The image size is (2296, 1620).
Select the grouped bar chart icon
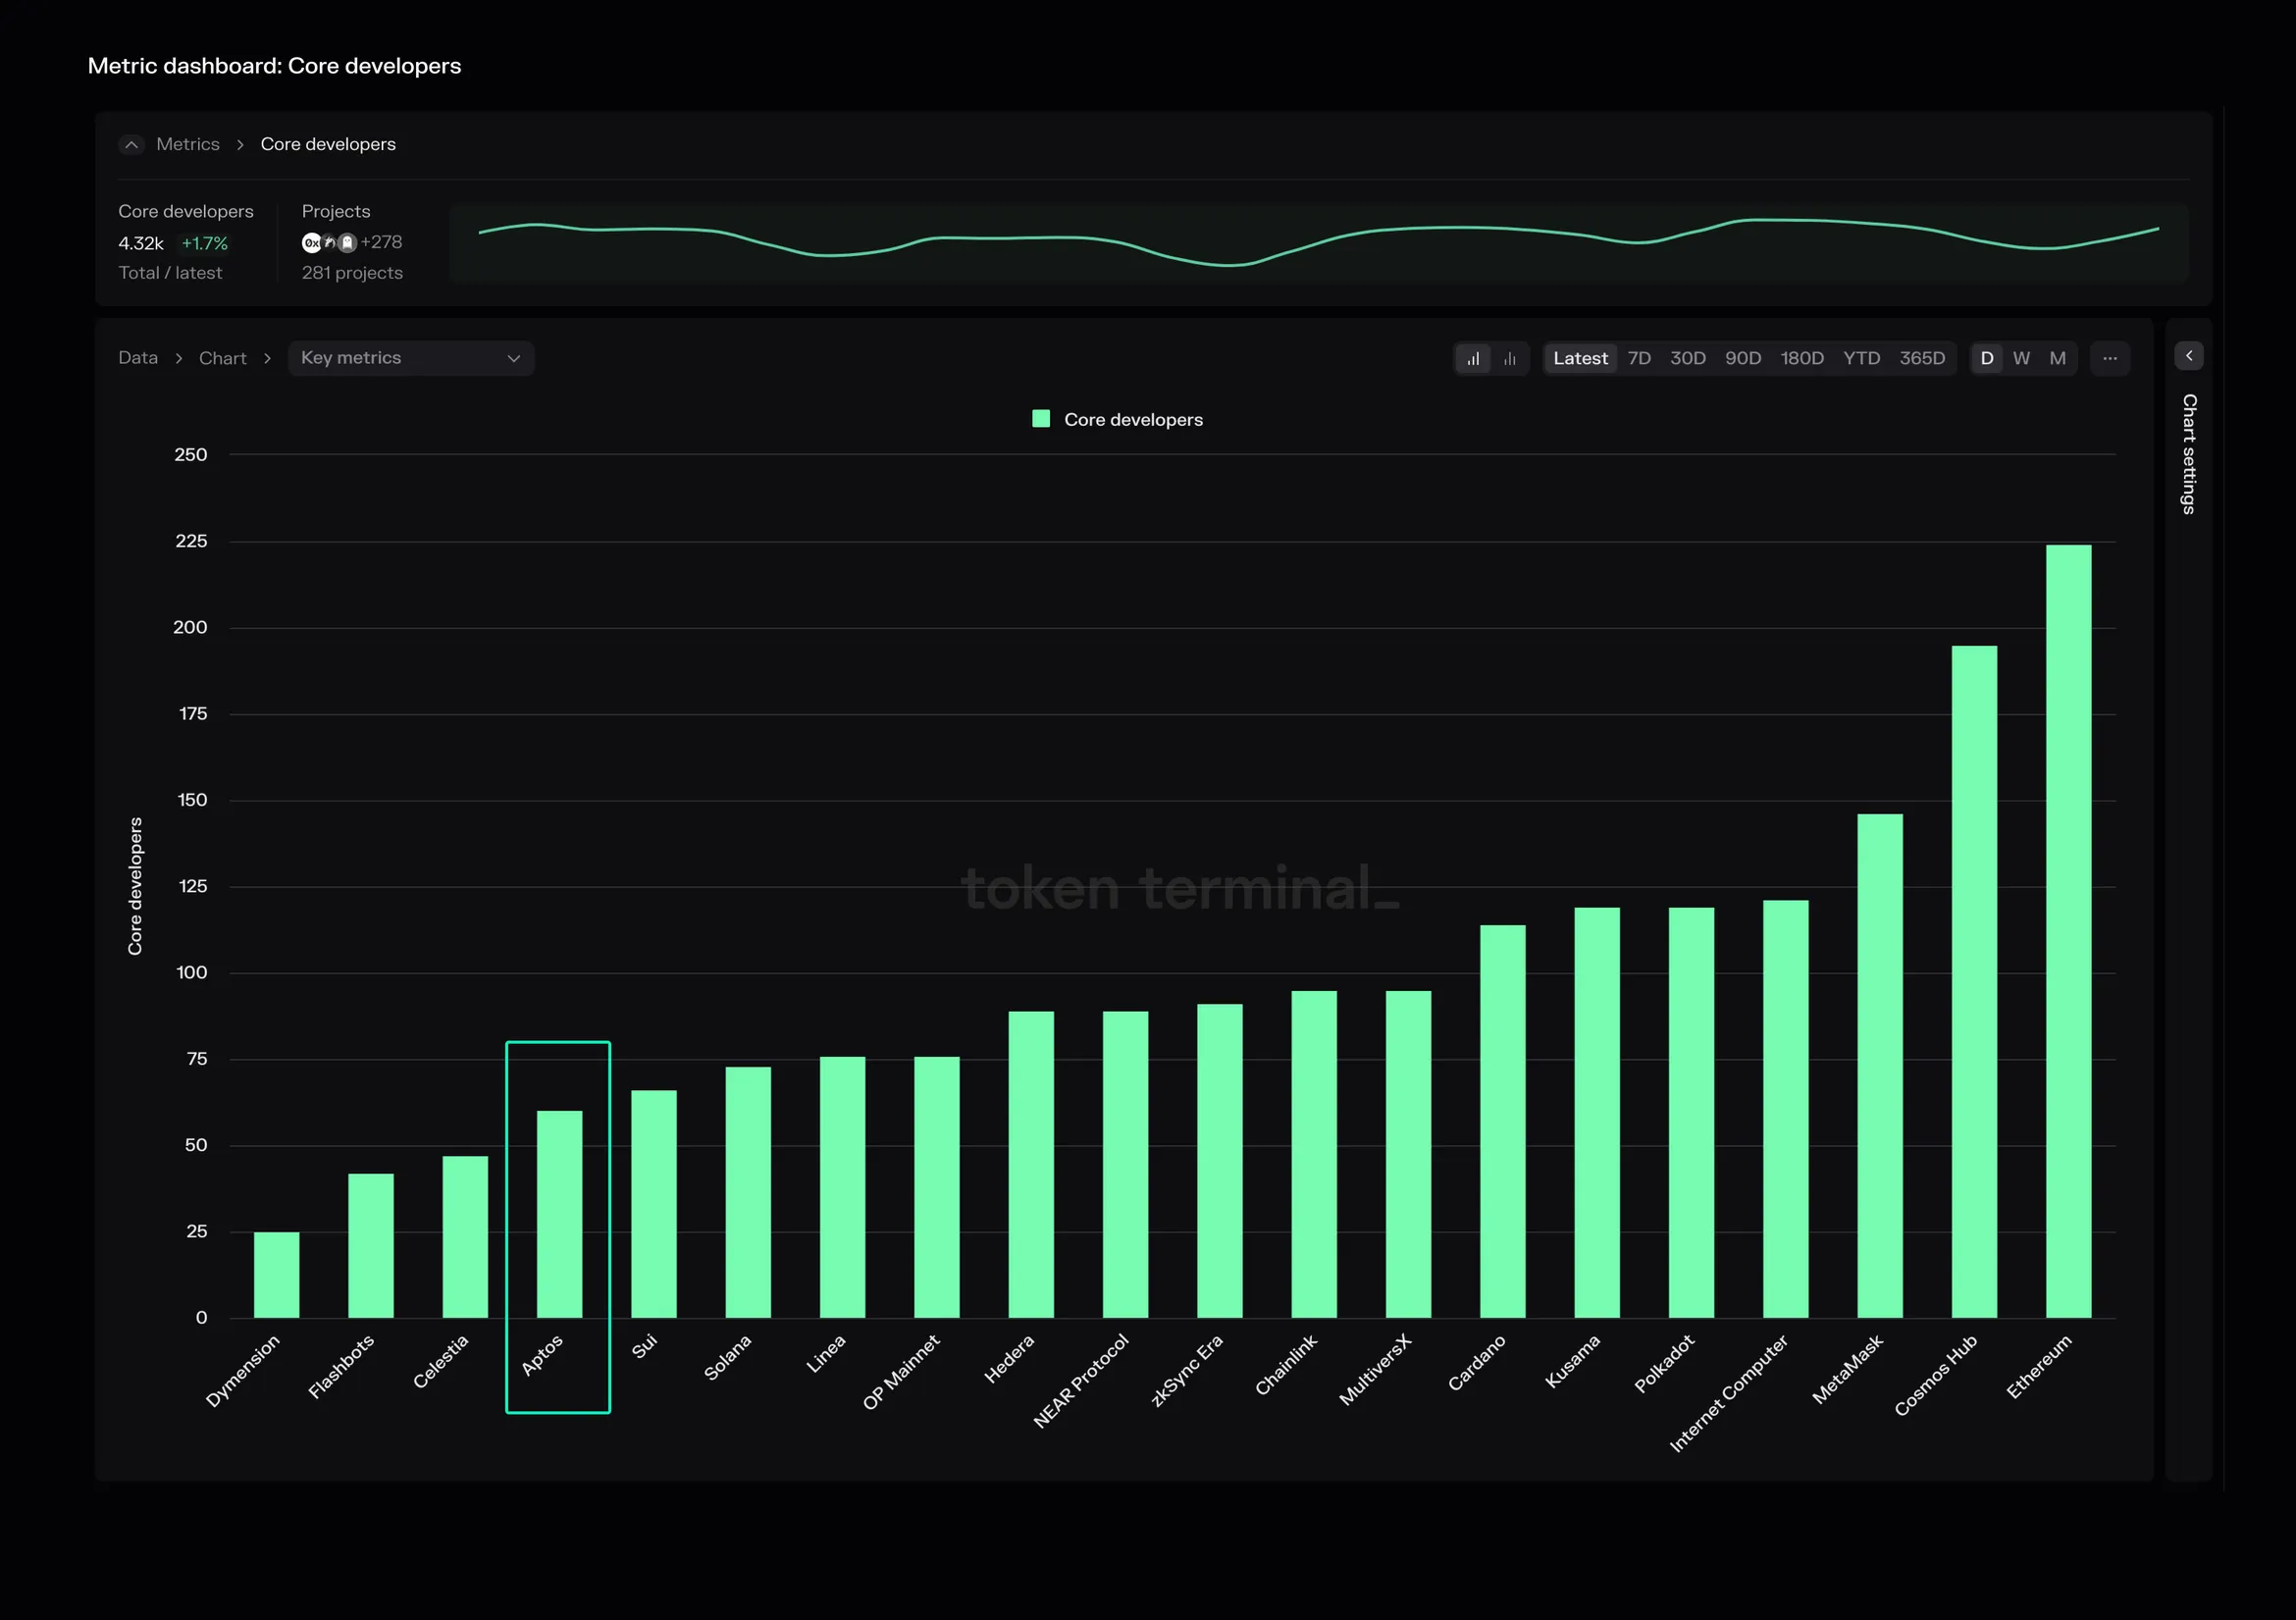coord(1510,358)
